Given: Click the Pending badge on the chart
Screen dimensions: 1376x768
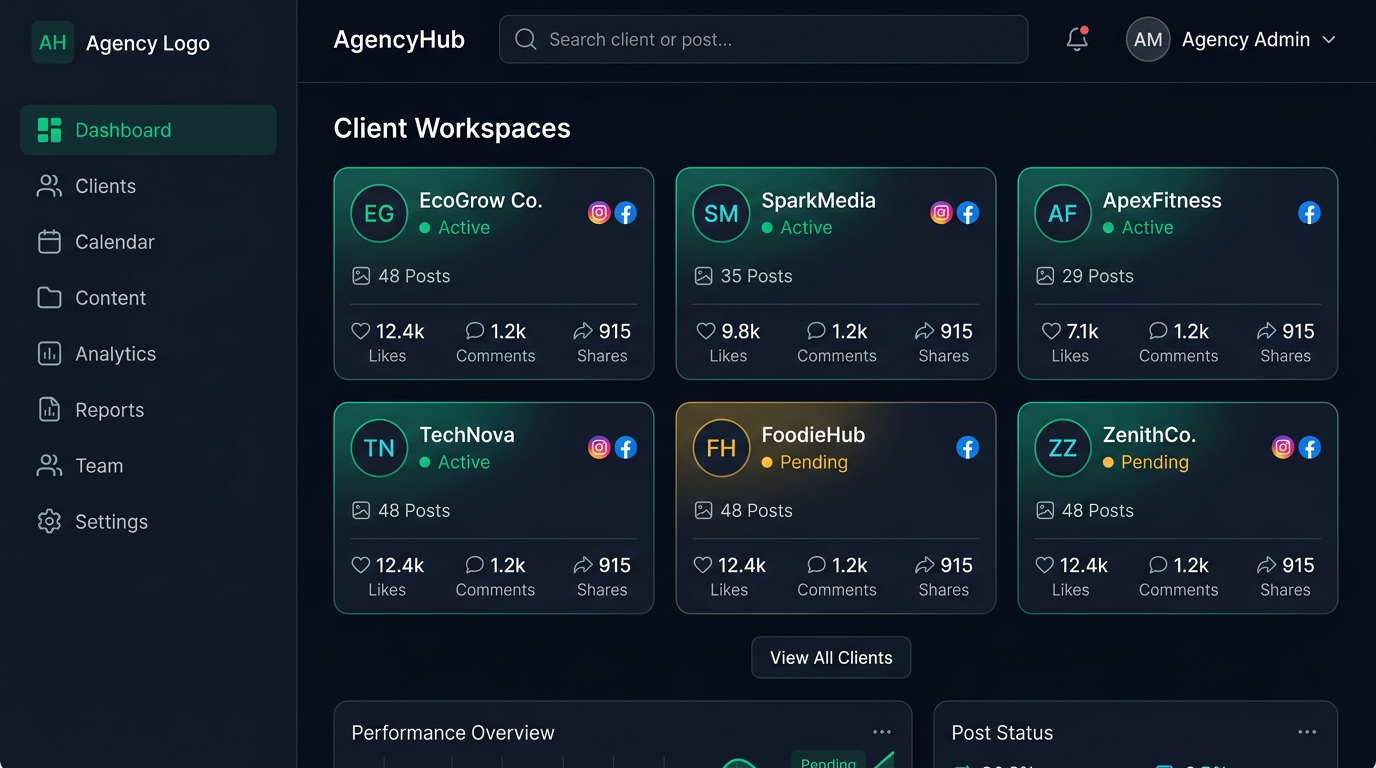Looking at the screenshot, I should [x=828, y=762].
